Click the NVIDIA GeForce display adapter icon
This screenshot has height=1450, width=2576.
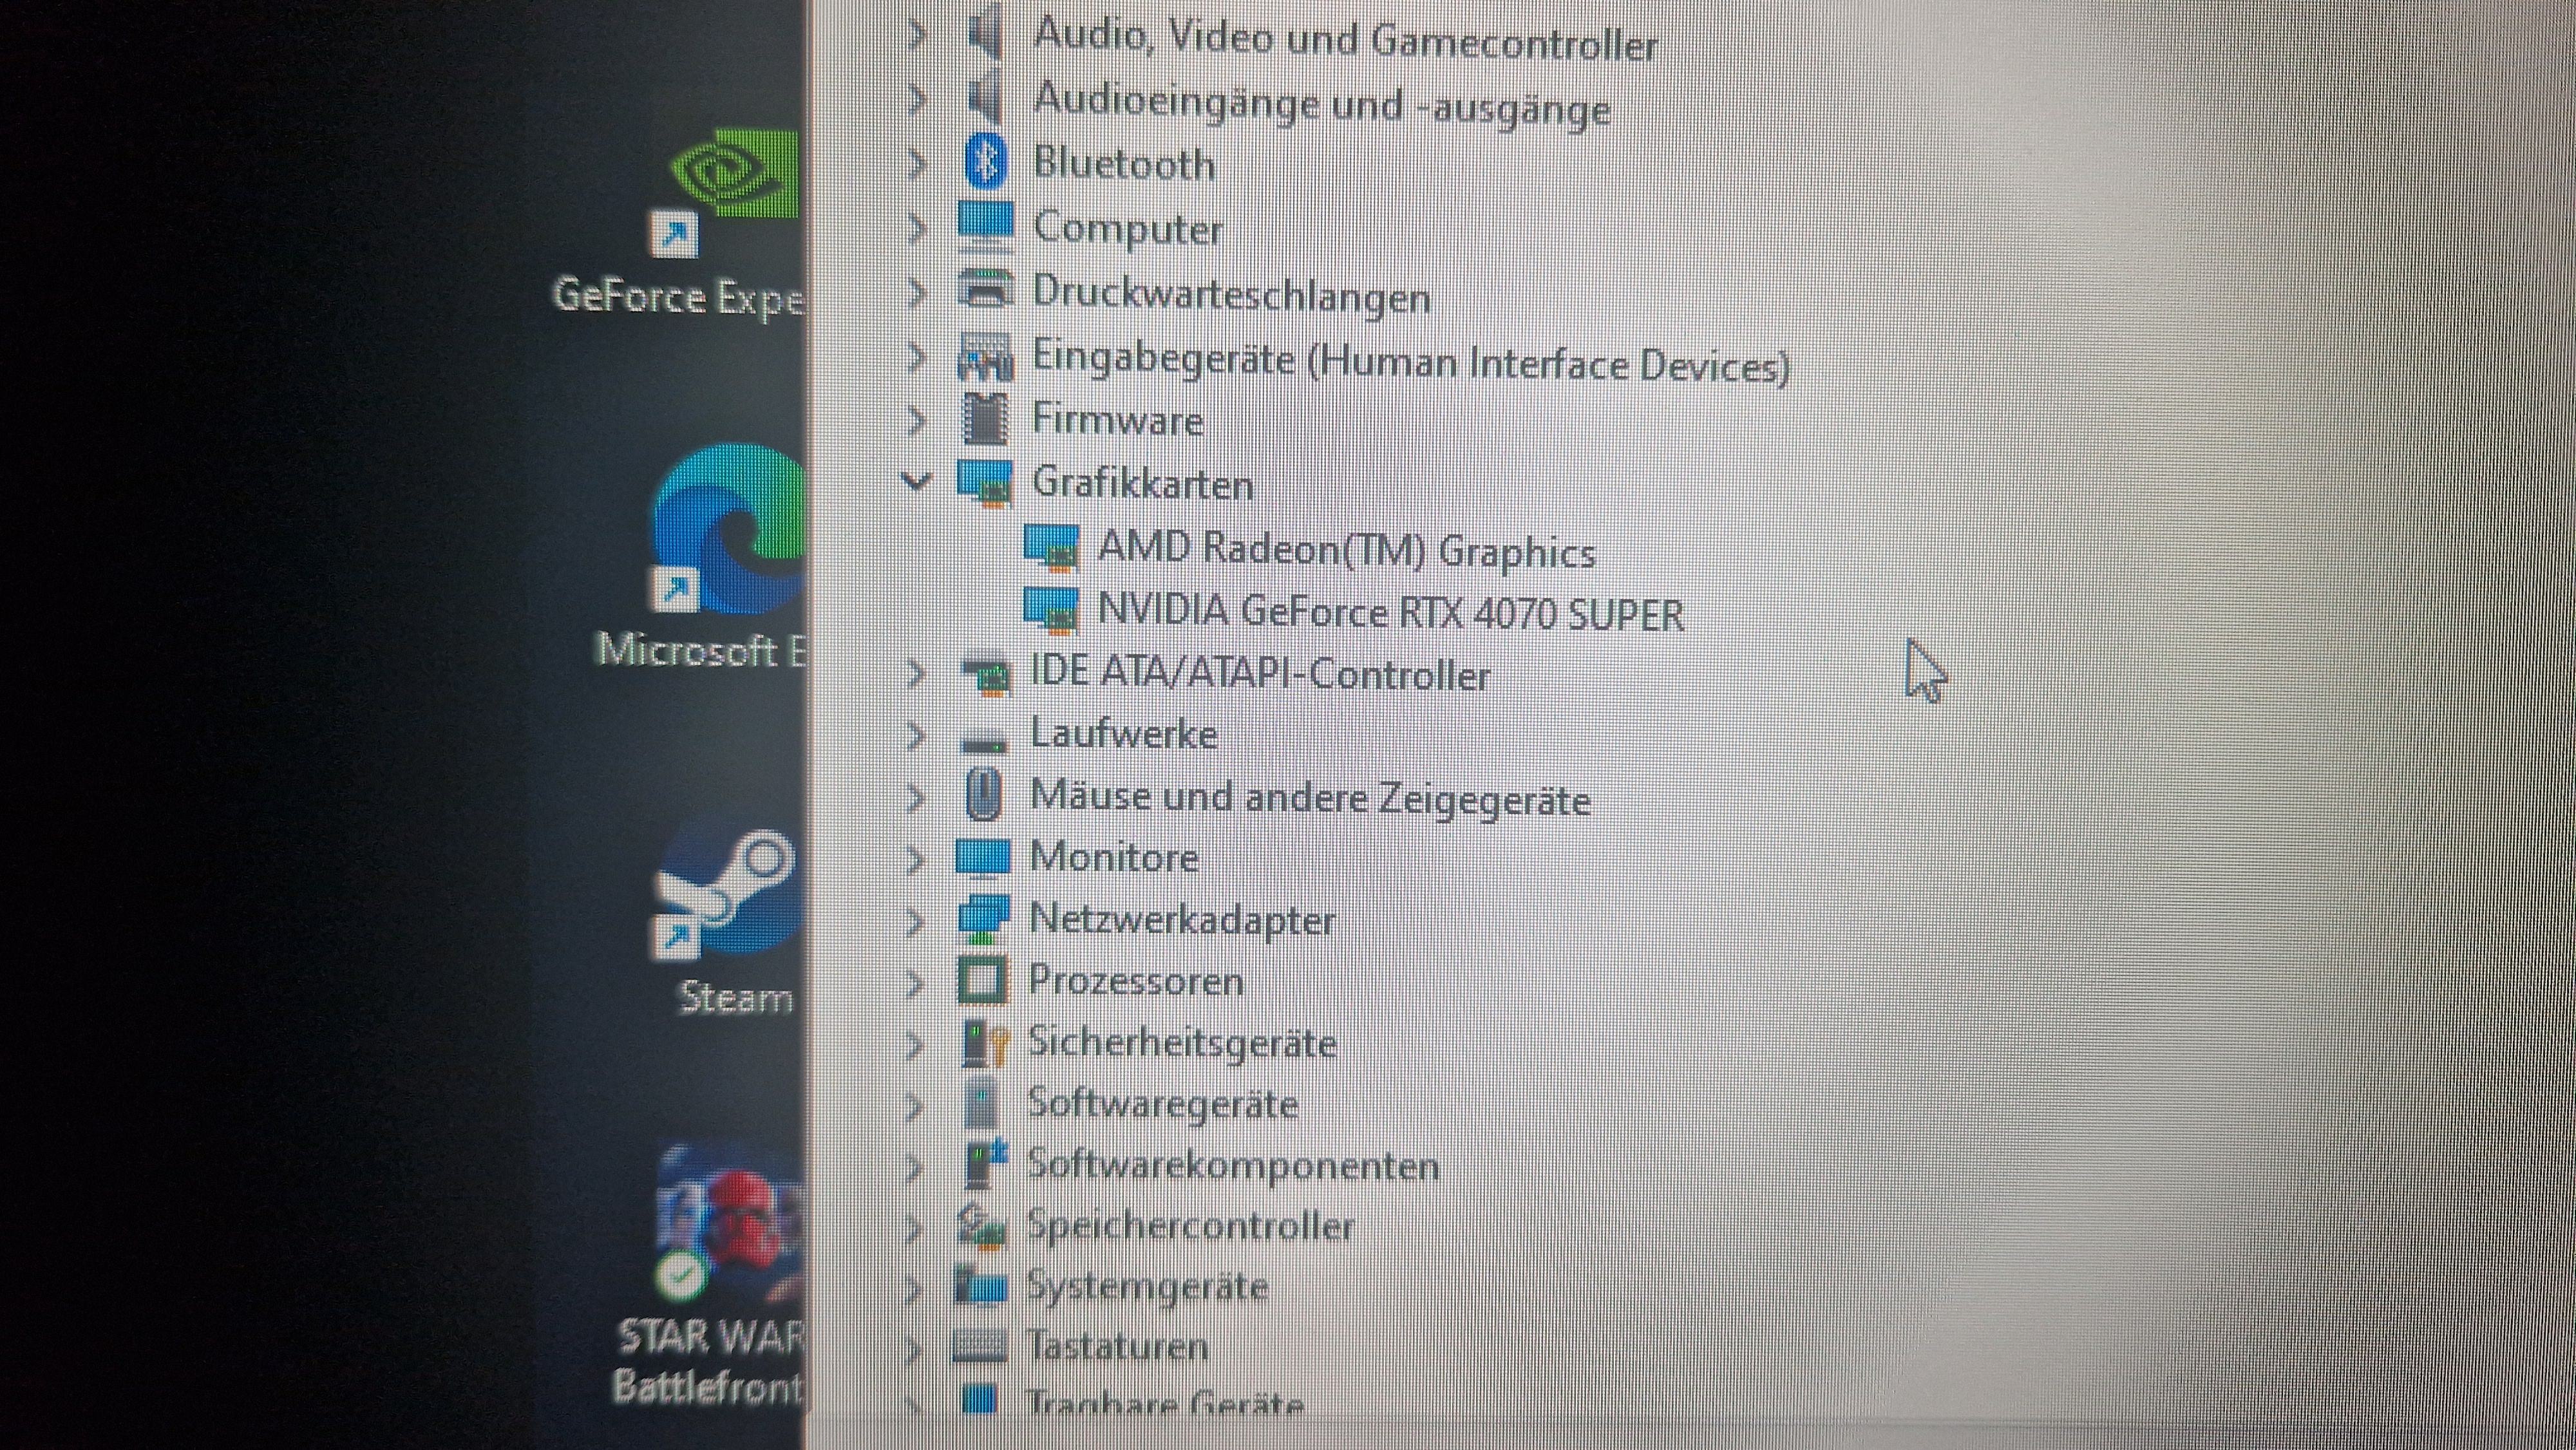(x=1051, y=610)
